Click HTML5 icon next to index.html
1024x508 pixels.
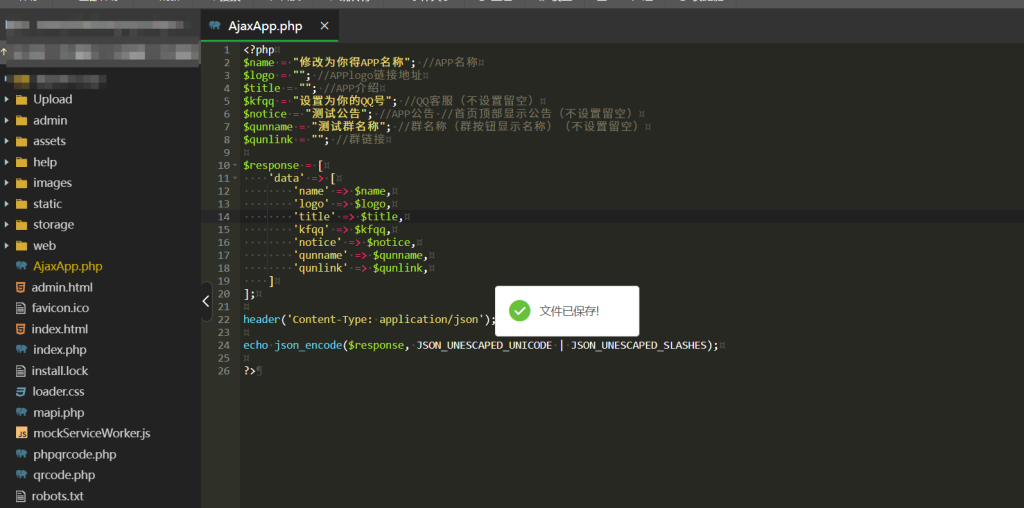(20, 329)
